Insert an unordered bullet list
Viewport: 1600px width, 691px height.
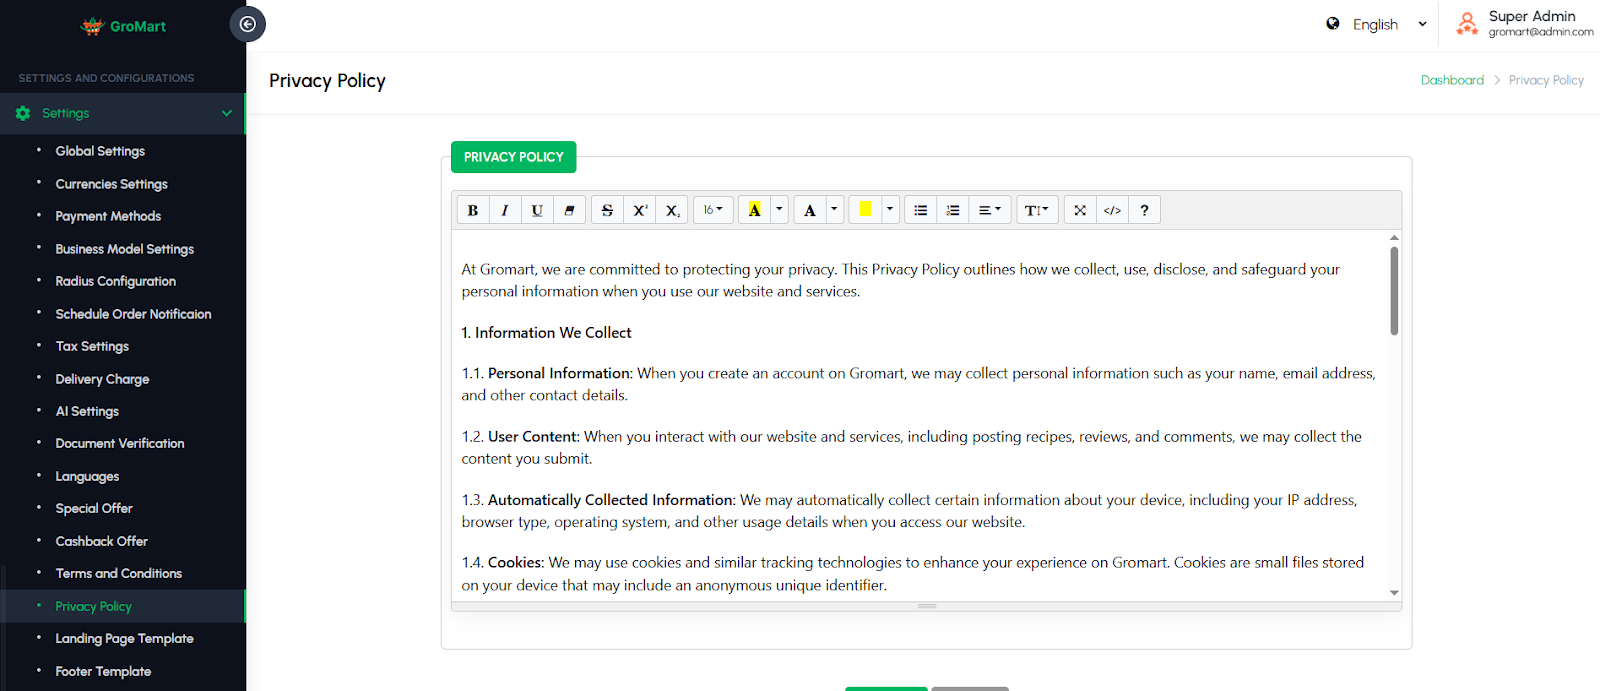click(x=921, y=210)
